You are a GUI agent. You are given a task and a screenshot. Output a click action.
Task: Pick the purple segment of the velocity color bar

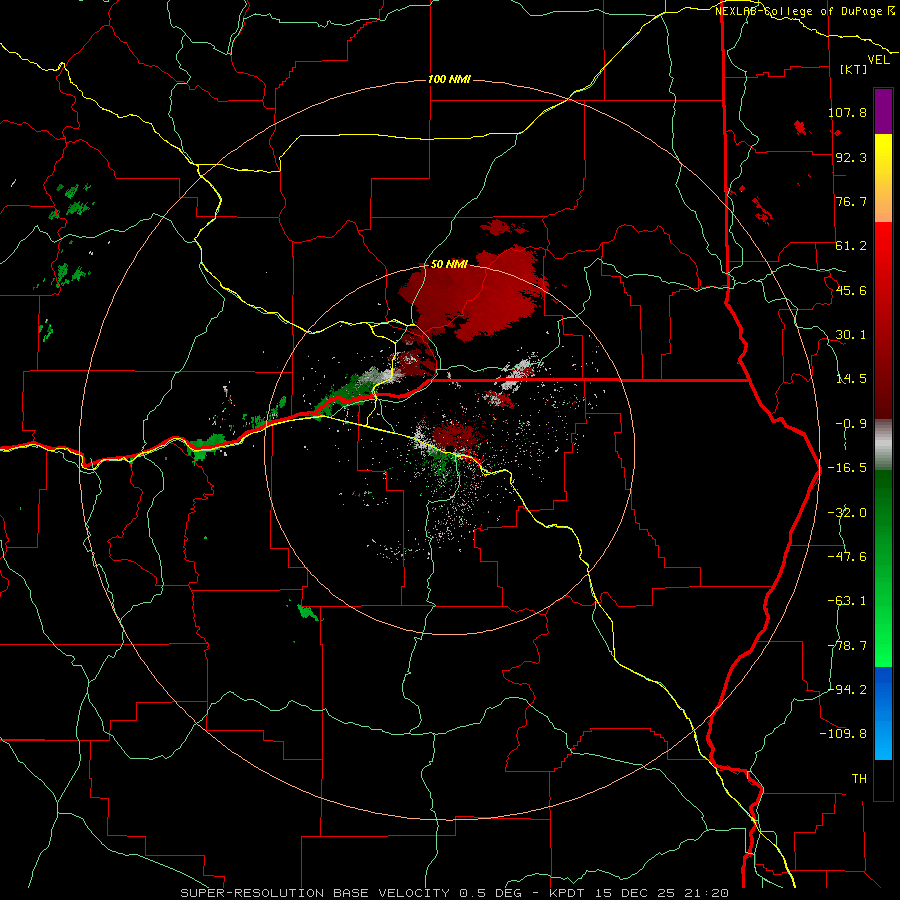coord(883,111)
